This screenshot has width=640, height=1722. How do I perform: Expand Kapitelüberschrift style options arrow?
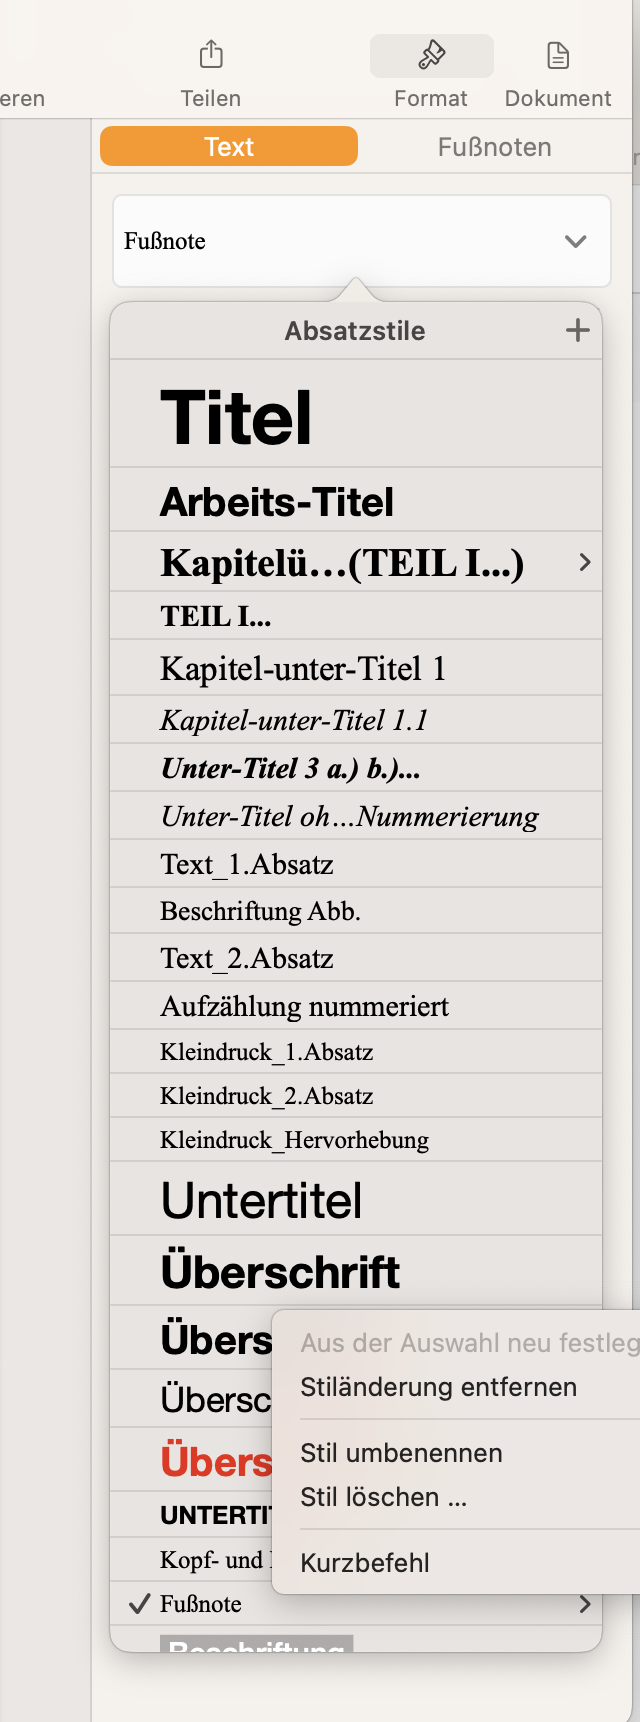(585, 563)
